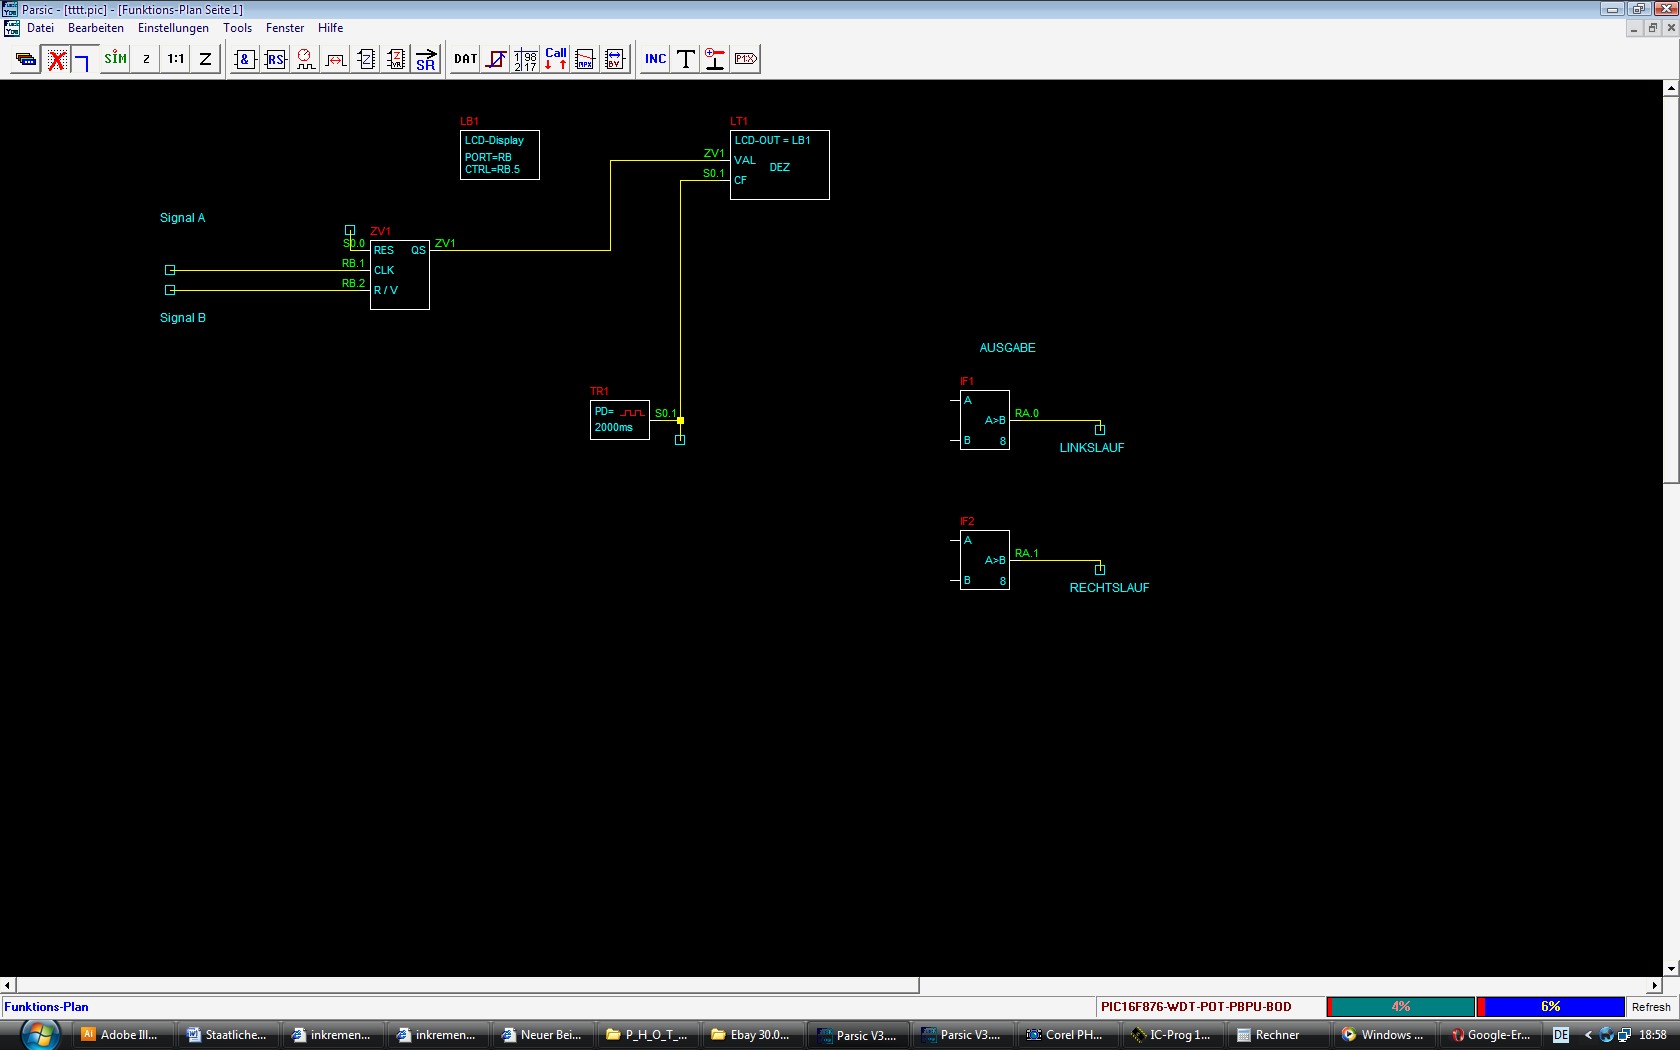Click the DAT data block tool
Viewport: 1680px width, 1050px height.
point(465,59)
